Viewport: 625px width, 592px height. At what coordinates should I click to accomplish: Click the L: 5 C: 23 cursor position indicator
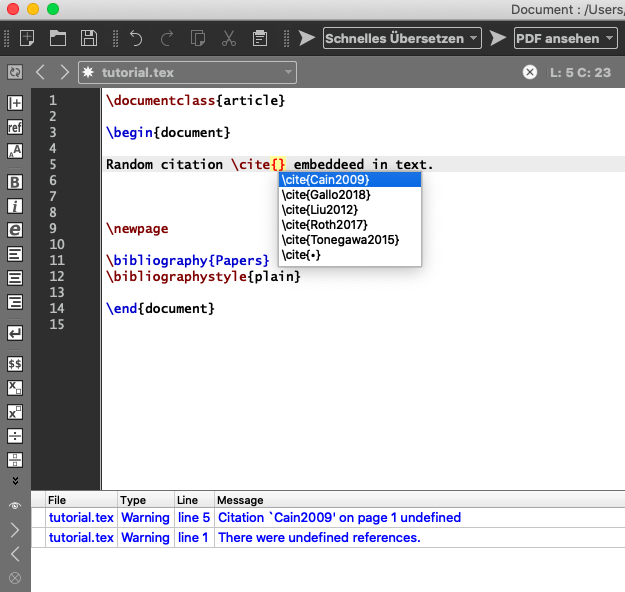pyautogui.click(x=580, y=73)
